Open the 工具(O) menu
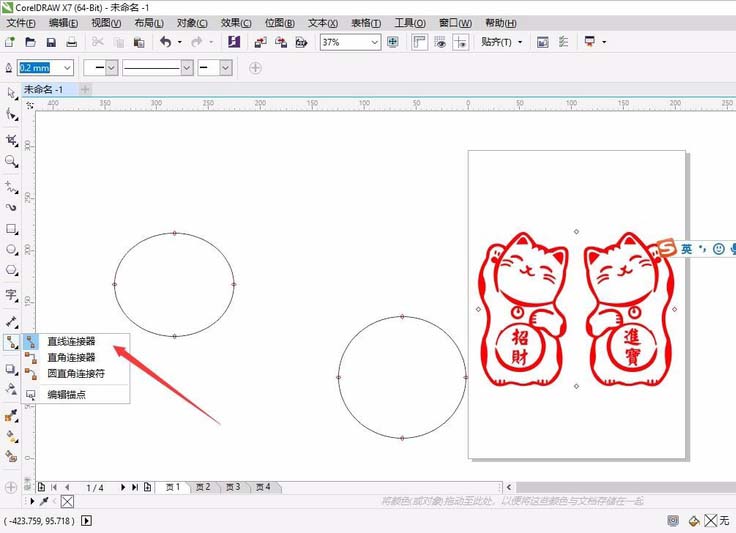Screen dimensions: 736x533 click(x=410, y=23)
